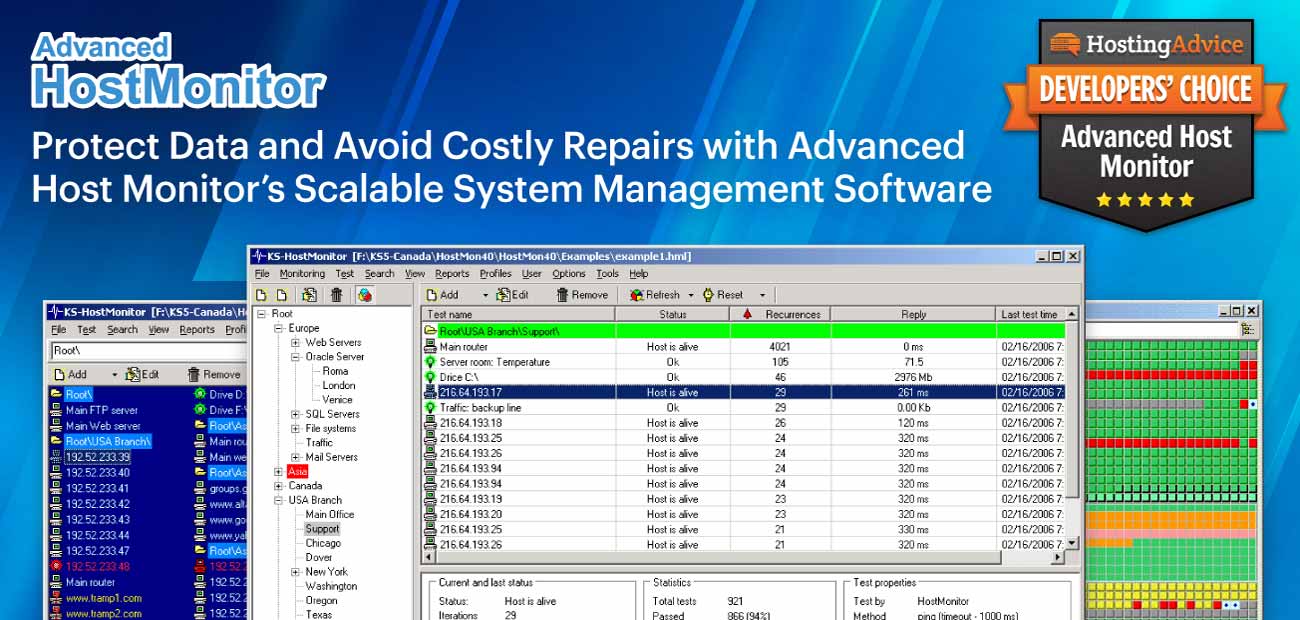Viewport: 1300px width, 620px height.
Task: Select the Washington folder in tree
Action: [331, 586]
